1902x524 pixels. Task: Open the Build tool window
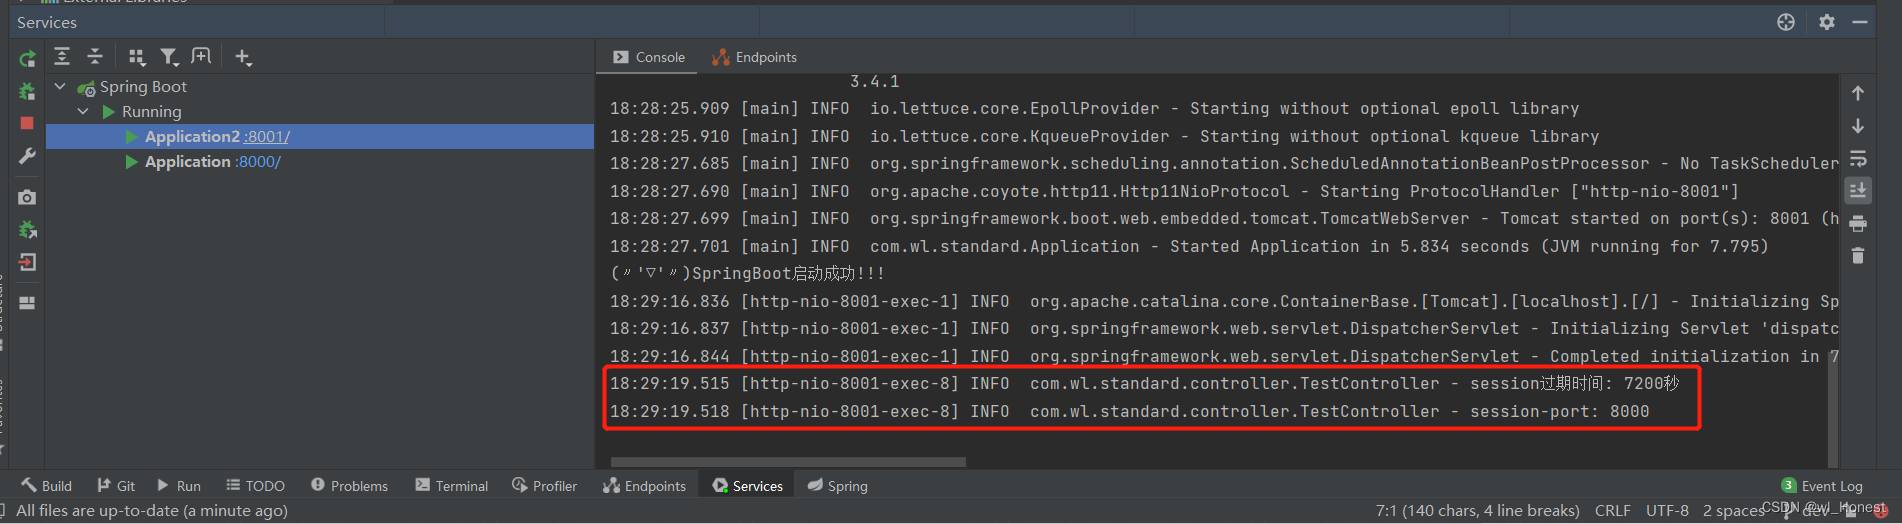[x=46, y=485]
